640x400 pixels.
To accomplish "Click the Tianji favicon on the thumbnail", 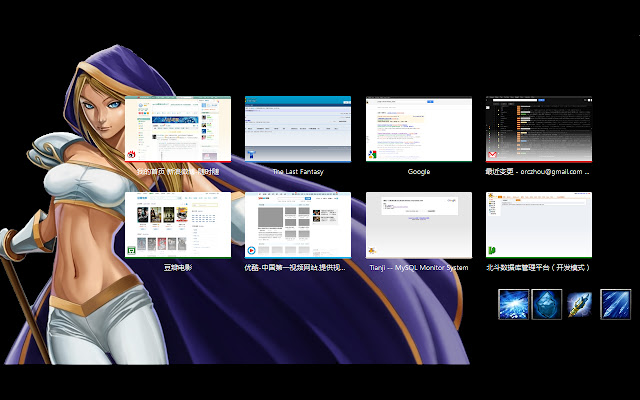I will click(372, 251).
